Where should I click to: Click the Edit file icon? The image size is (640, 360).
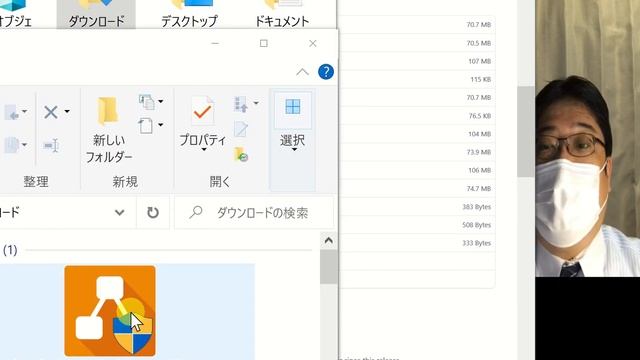tap(241, 129)
